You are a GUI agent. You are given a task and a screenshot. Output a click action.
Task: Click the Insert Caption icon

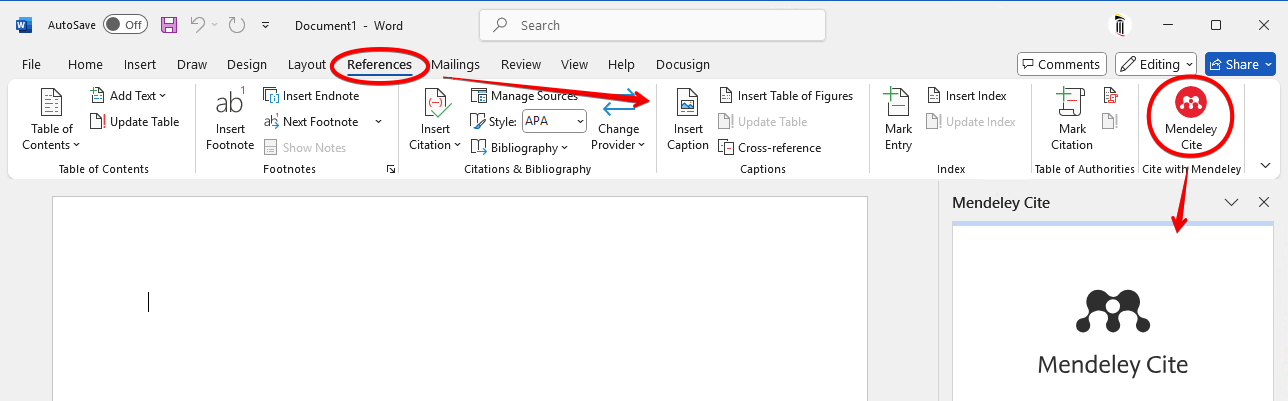(687, 104)
